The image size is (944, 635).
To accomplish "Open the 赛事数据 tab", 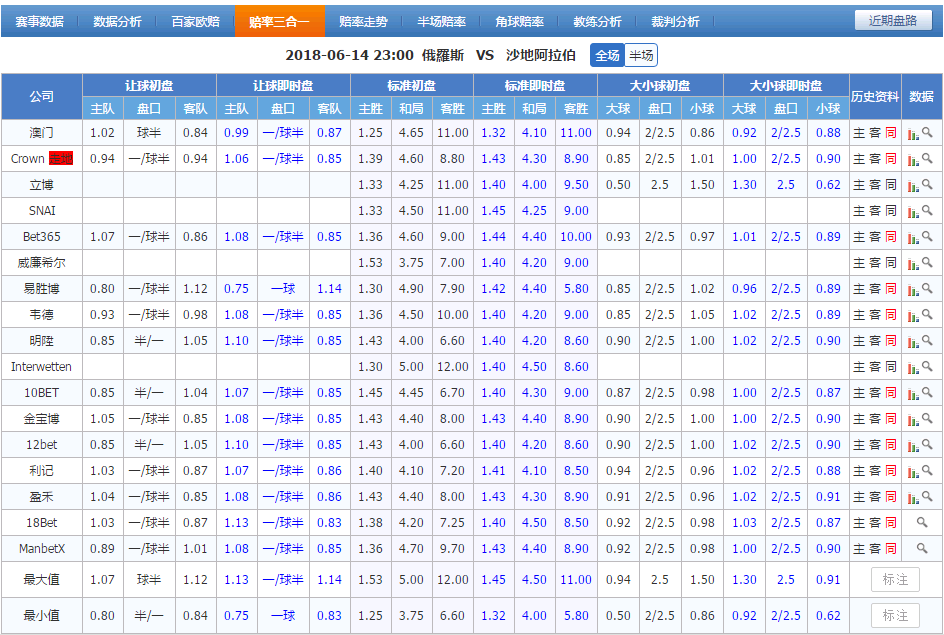I will coord(40,22).
